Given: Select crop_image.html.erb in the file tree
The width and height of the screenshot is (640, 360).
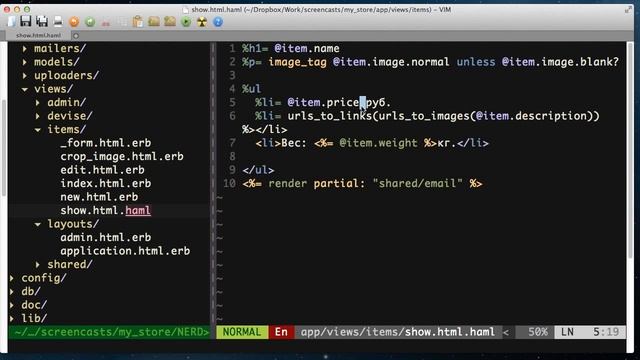Looking at the screenshot, I should click(122, 156).
